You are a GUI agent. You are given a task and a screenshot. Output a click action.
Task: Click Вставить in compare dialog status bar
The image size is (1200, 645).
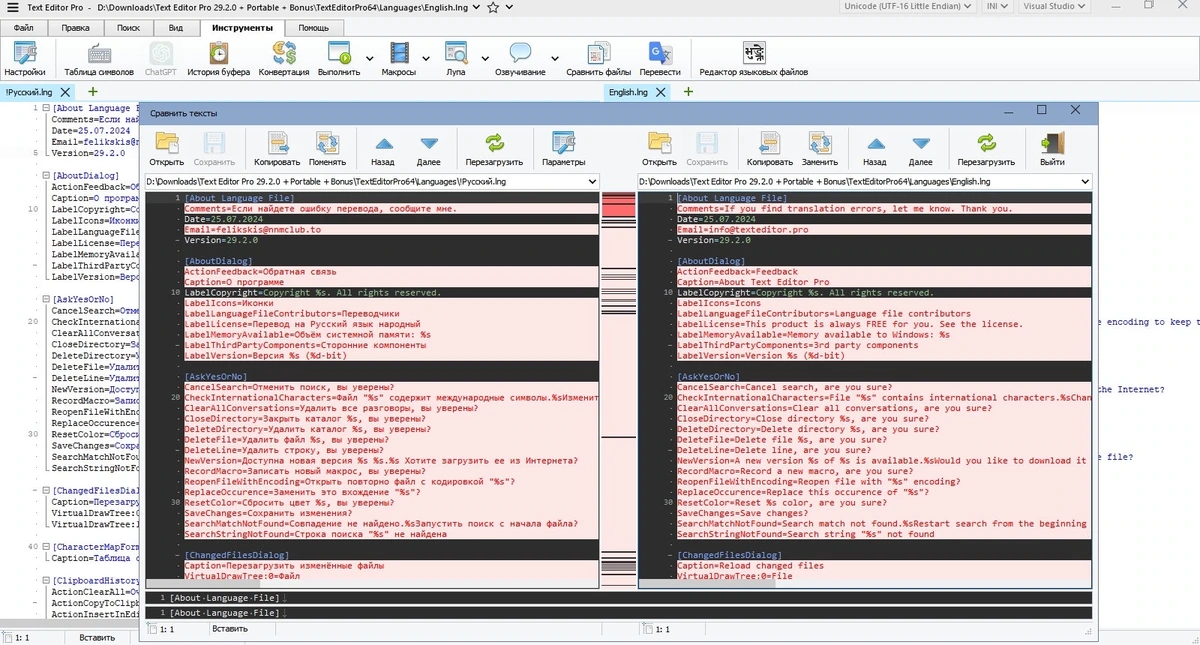tap(230, 629)
